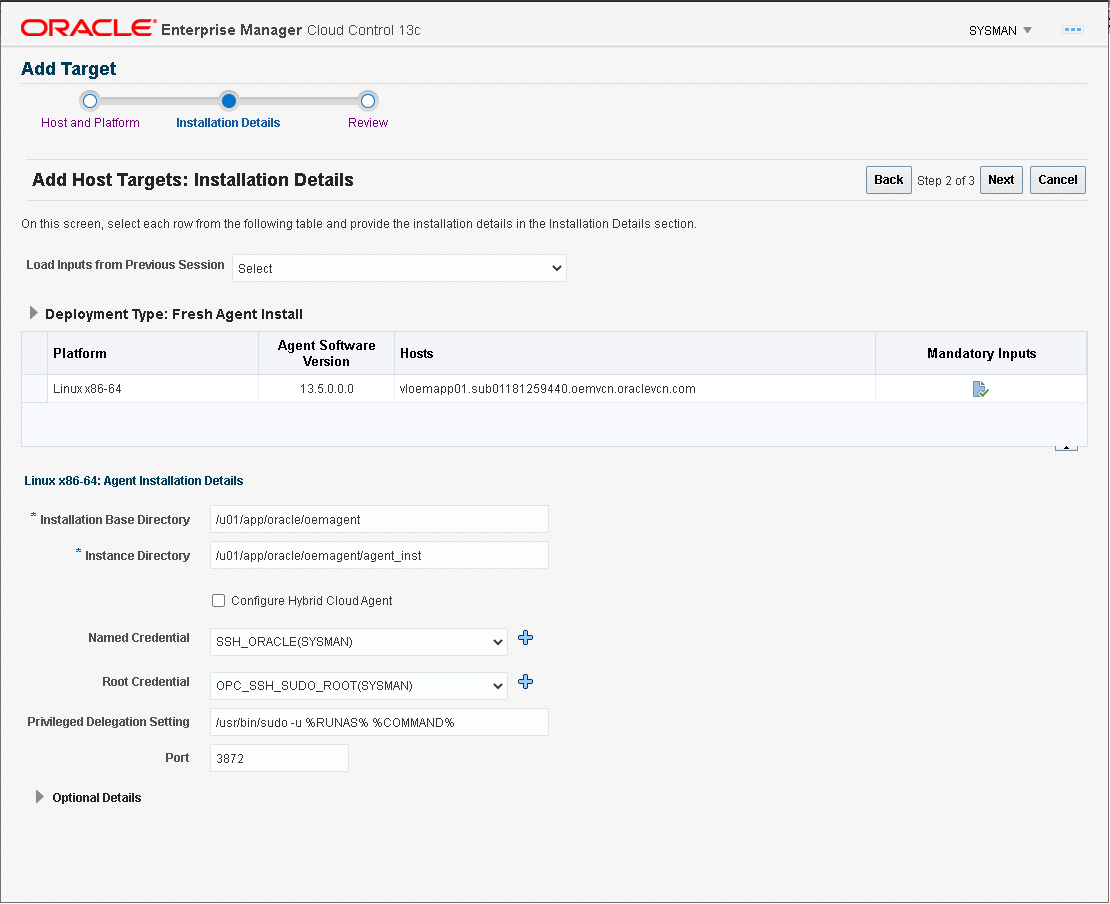Cancel the Add Host Targets wizard
The height and width of the screenshot is (904, 1110).
point(1057,180)
